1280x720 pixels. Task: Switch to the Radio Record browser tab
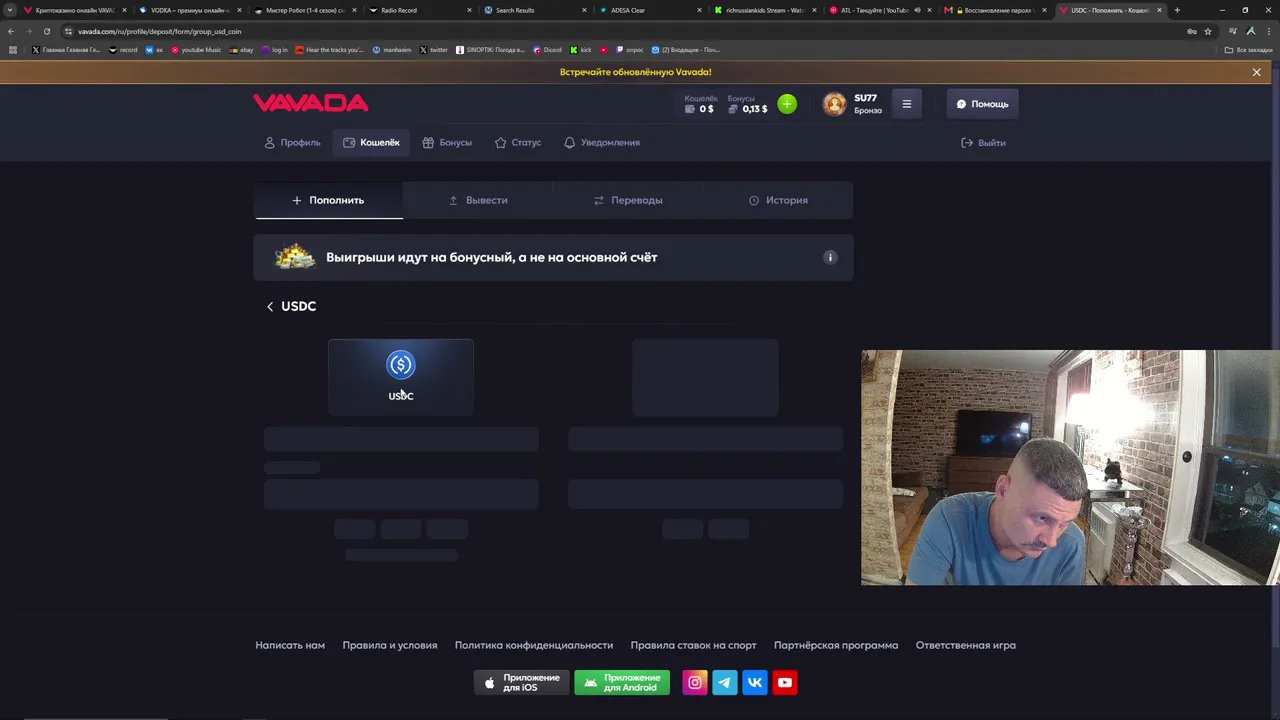[x=419, y=10]
